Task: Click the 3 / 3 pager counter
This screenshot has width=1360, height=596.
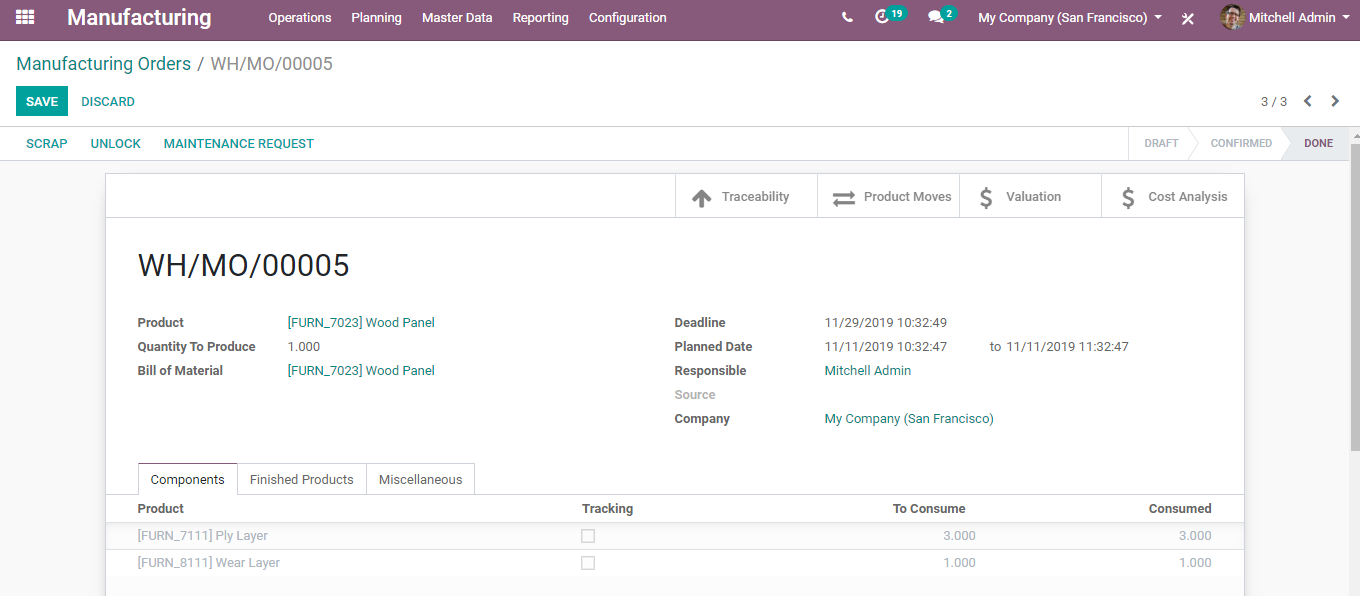Action: [x=1274, y=102]
